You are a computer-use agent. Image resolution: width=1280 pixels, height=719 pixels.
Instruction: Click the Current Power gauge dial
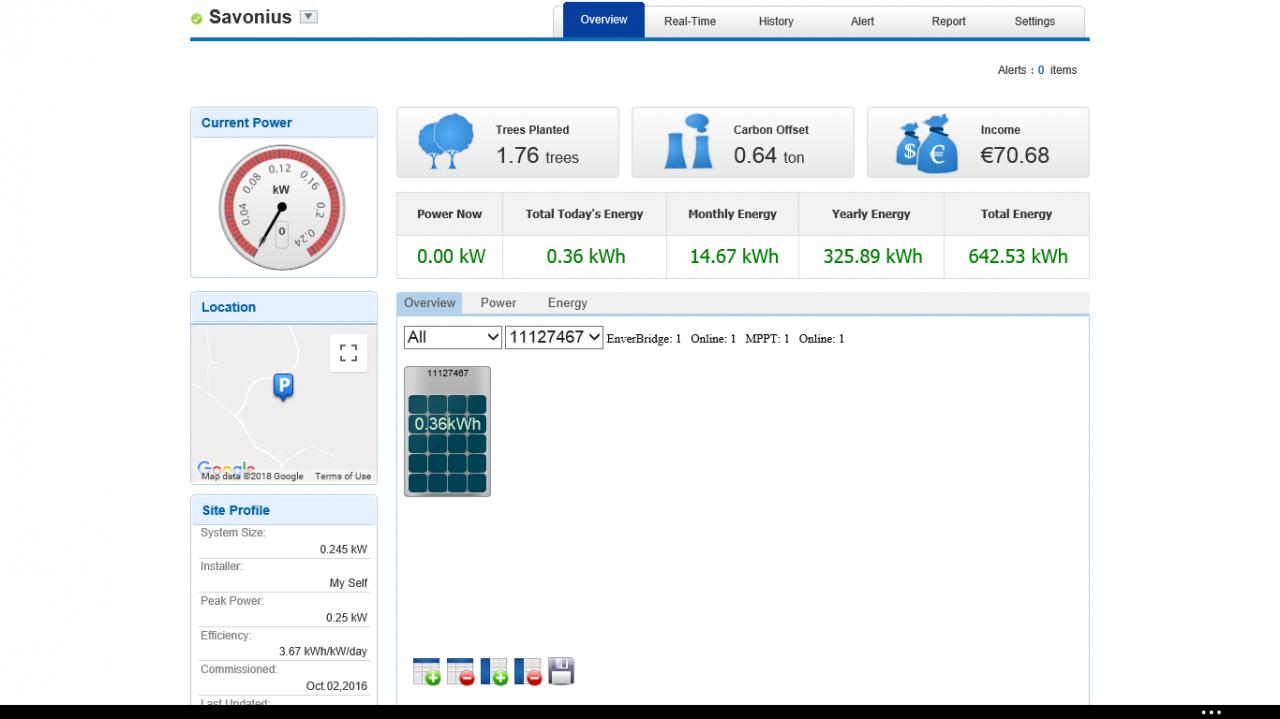click(x=282, y=208)
